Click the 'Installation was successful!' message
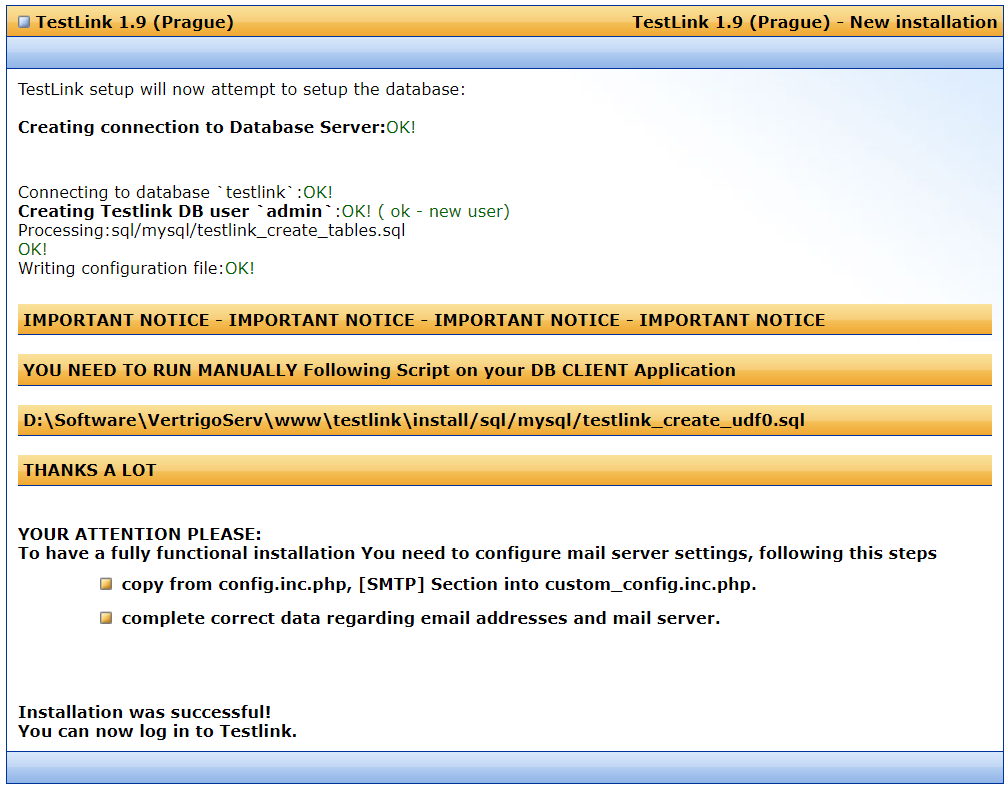The height and width of the screenshot is (786, 1008). click(145, 712)
